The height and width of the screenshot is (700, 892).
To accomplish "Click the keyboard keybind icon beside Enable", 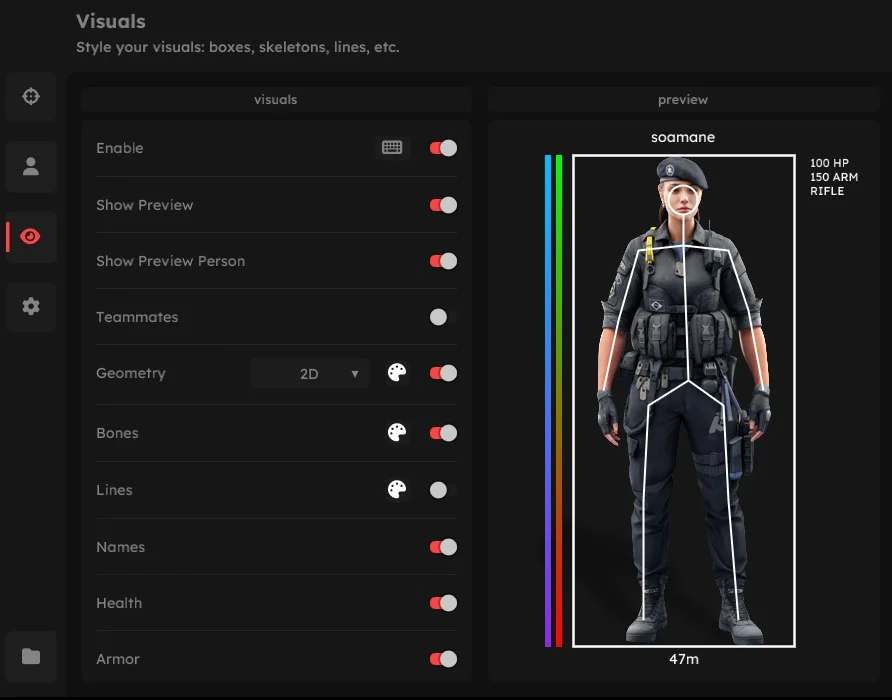I will [392, 148].
